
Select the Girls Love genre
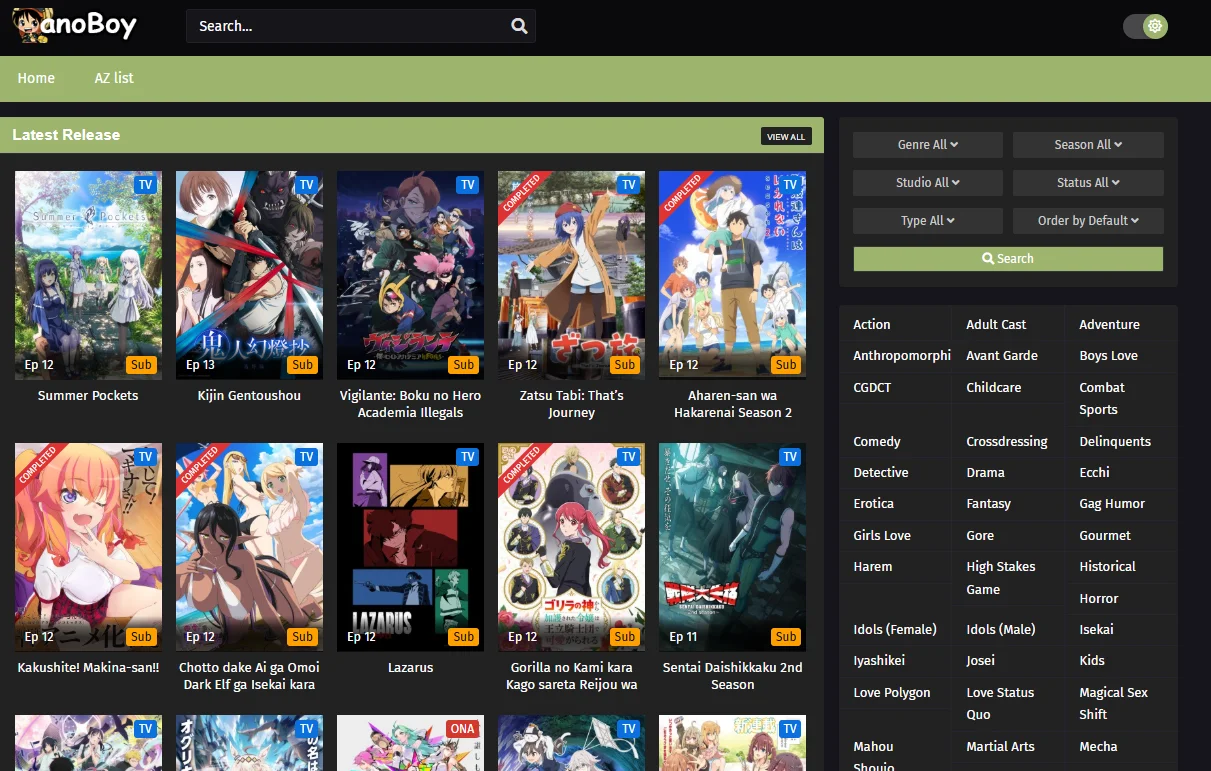coord(882,536)
